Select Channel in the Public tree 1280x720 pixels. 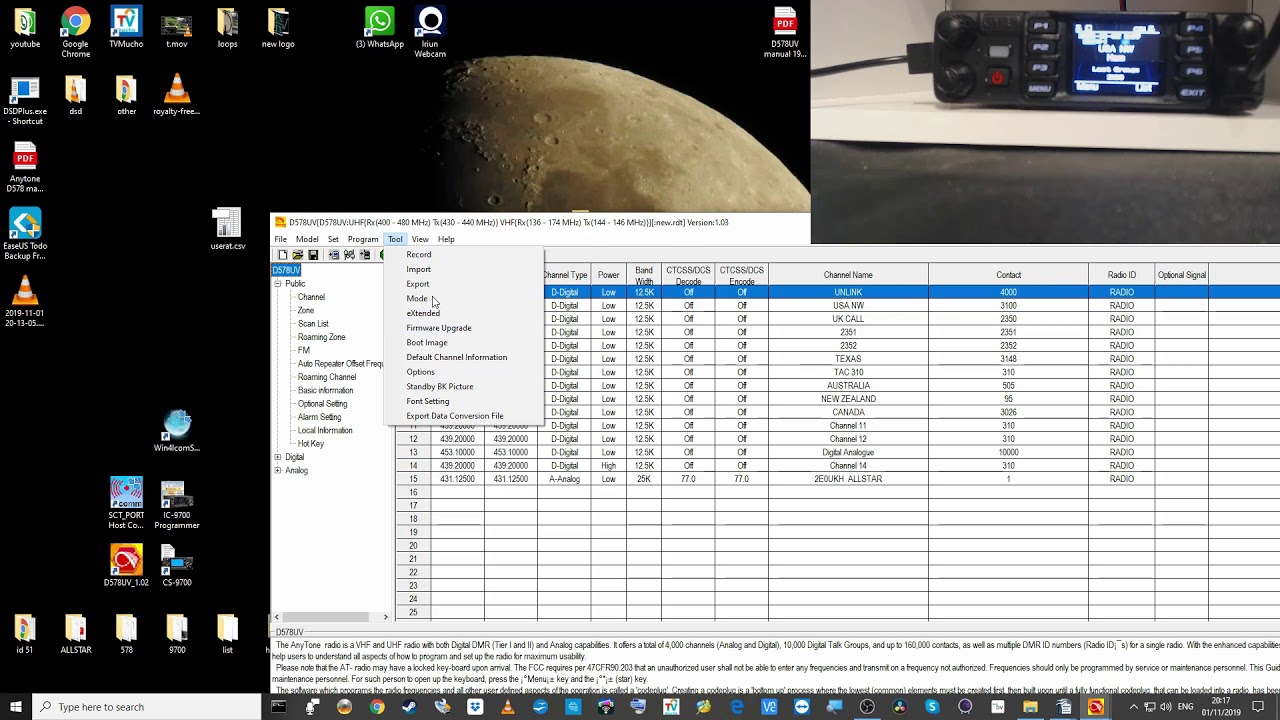[x=311, y=297]
